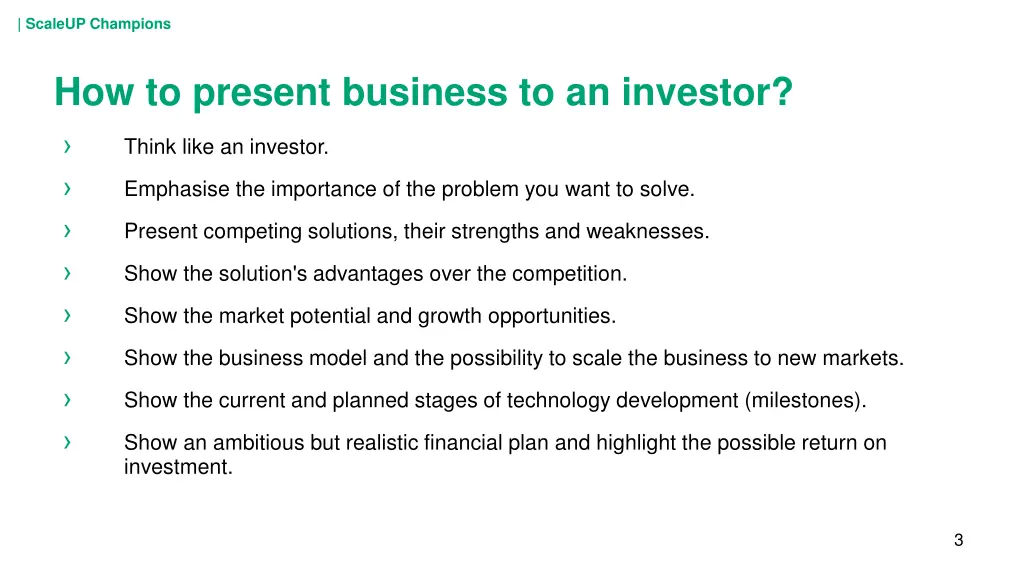Select the chevron bullet next to market potential line
Viewport: 1024px width, 576px height.
(x=67, y=315)
